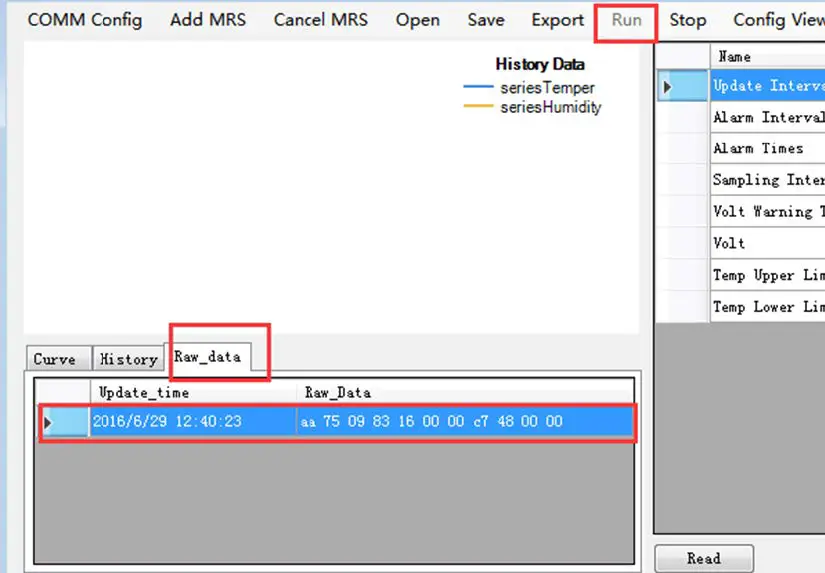This screenshot has height=573, width=825.
Task: Open the Config View menu item
Action: (x=779, y=20)
